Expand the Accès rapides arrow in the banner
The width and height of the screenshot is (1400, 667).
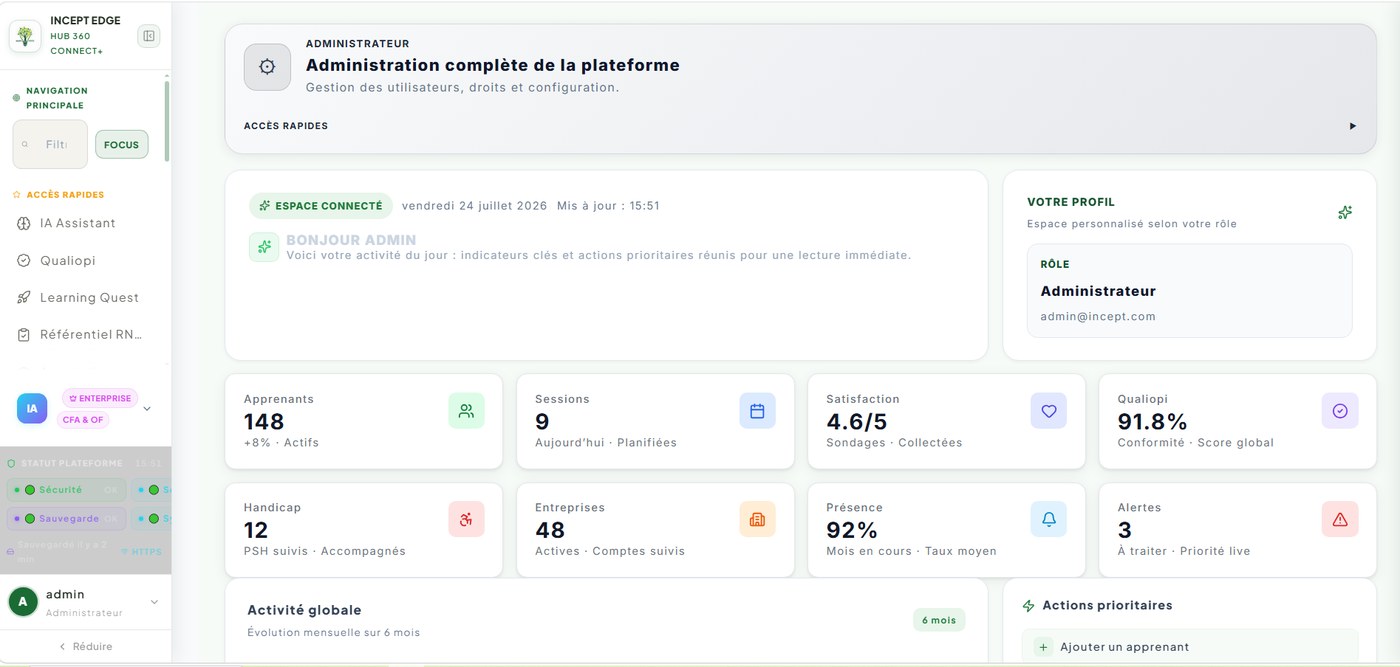click(x=1353, y=126)
